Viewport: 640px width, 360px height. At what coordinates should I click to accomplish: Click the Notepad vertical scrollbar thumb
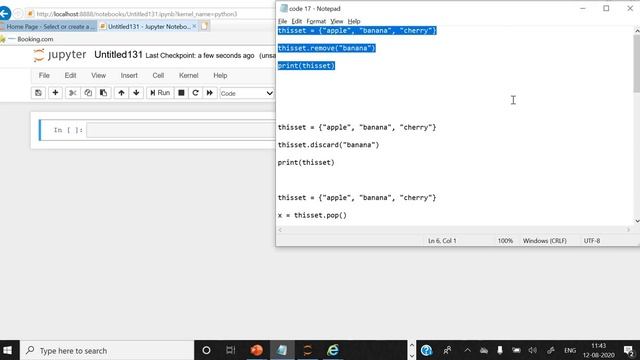tap(636, 63)
